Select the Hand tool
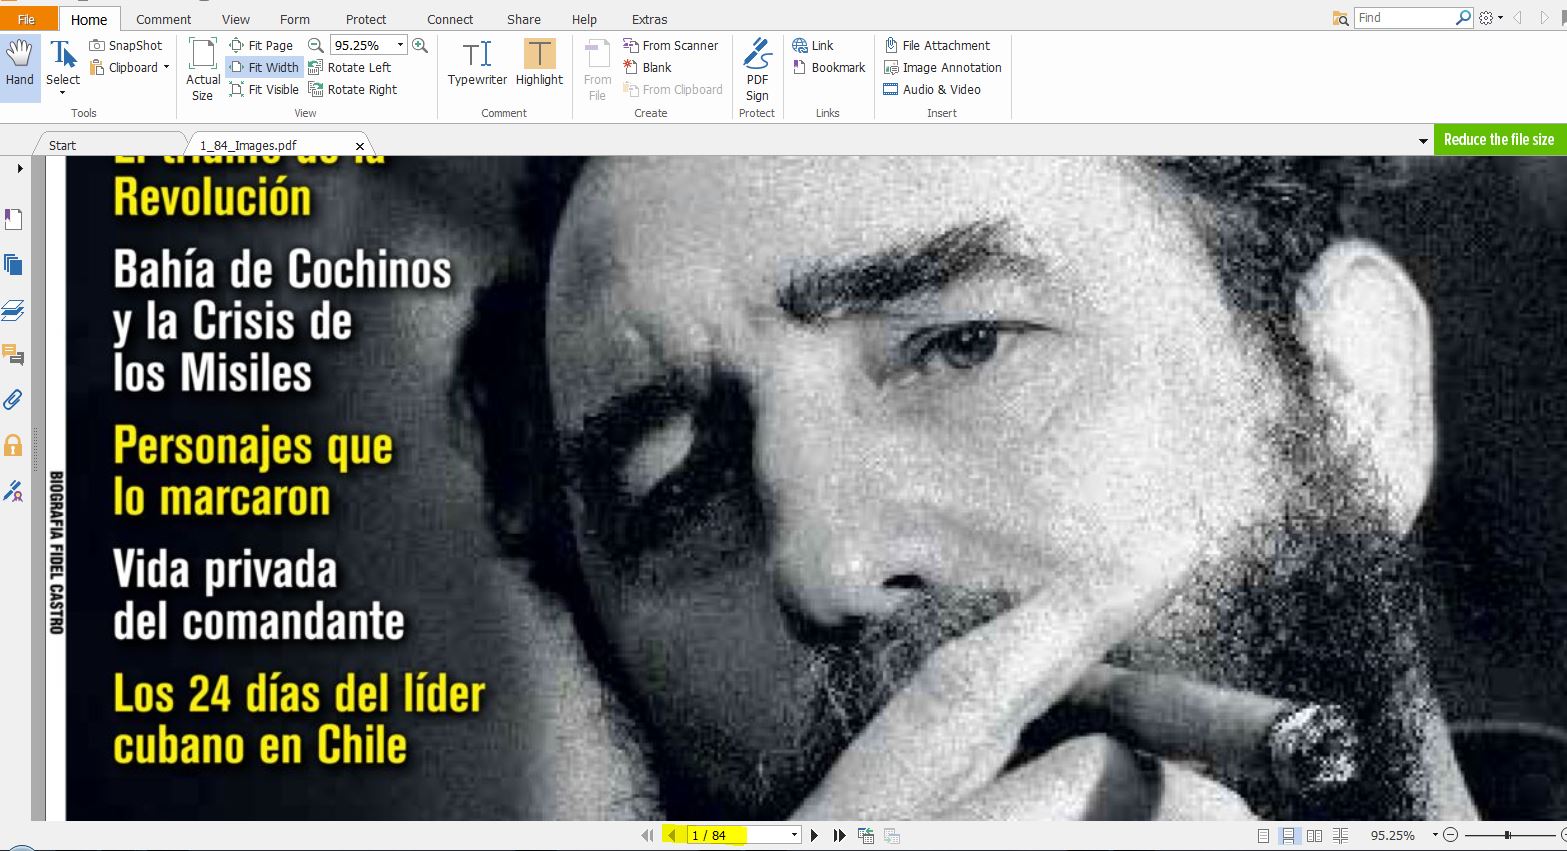 20,64
